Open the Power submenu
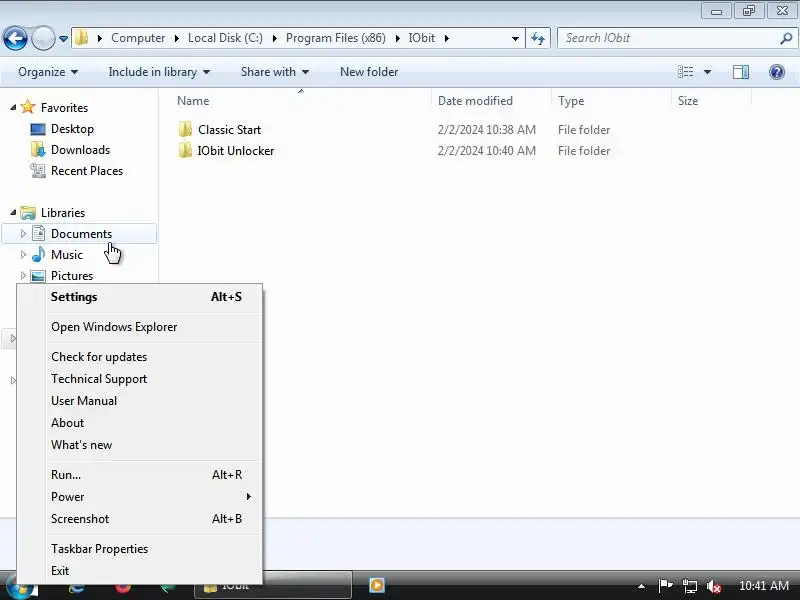Screen dimensions: 800x600 [x=140, y=496]
